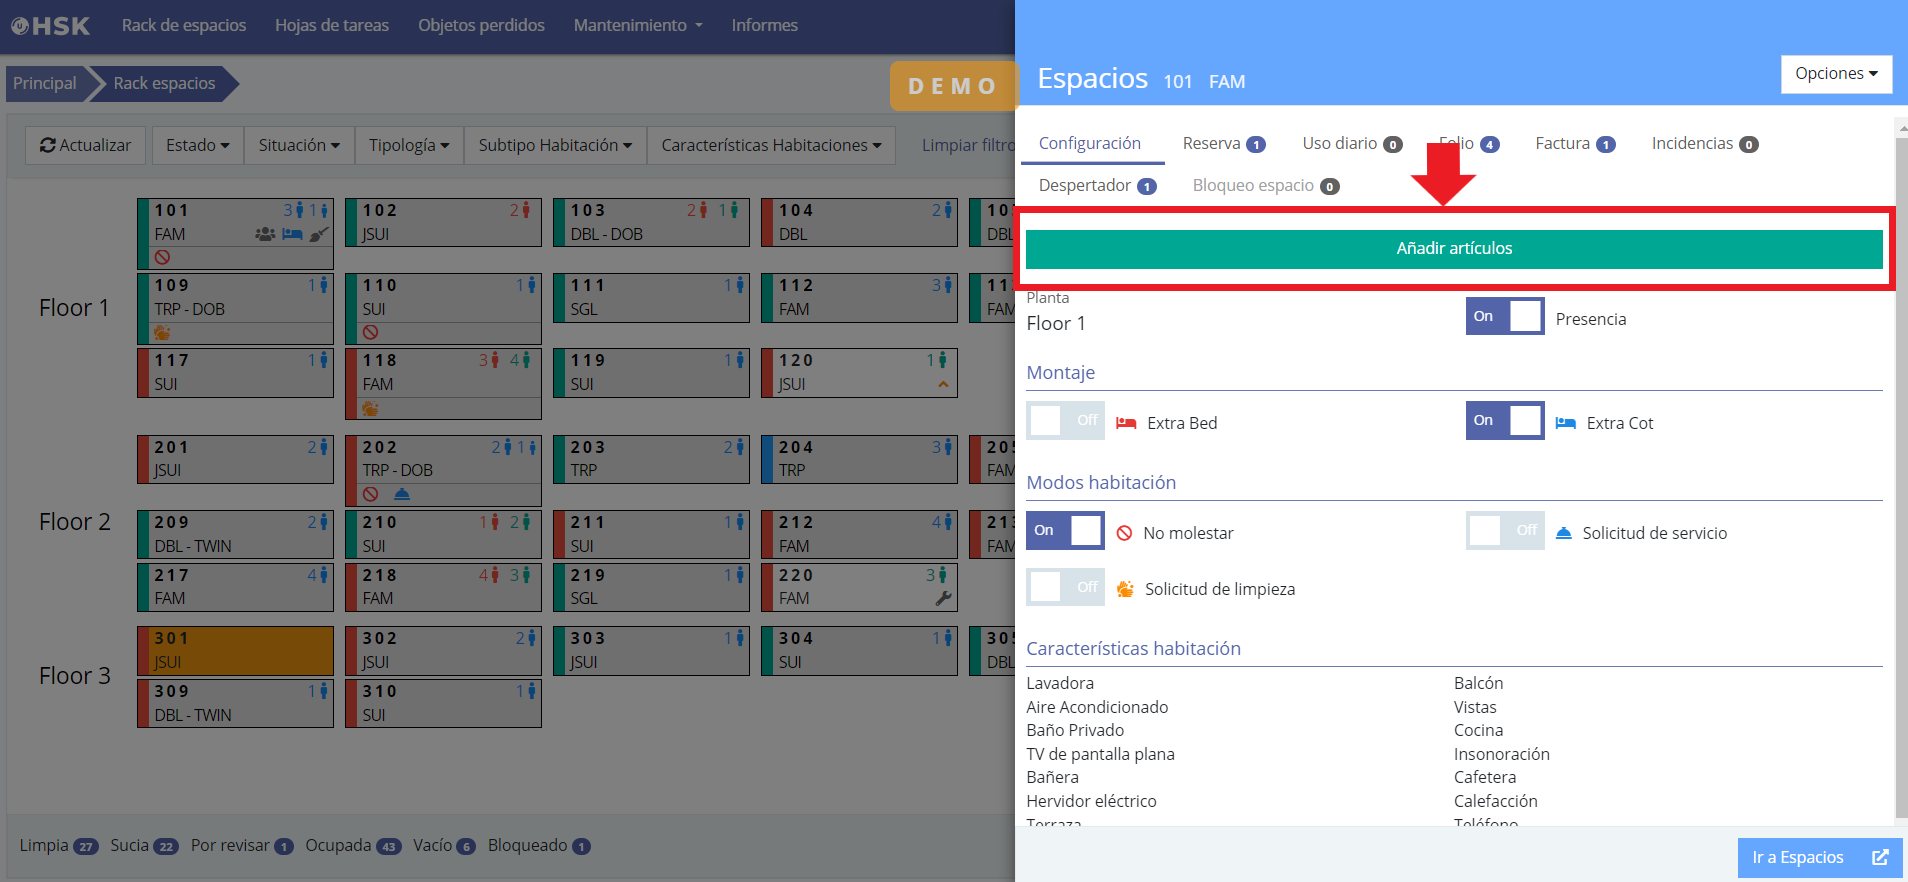1908x882 pixels.
Task: Click the Ir a Espacios button
Action: pos(1819,857)
